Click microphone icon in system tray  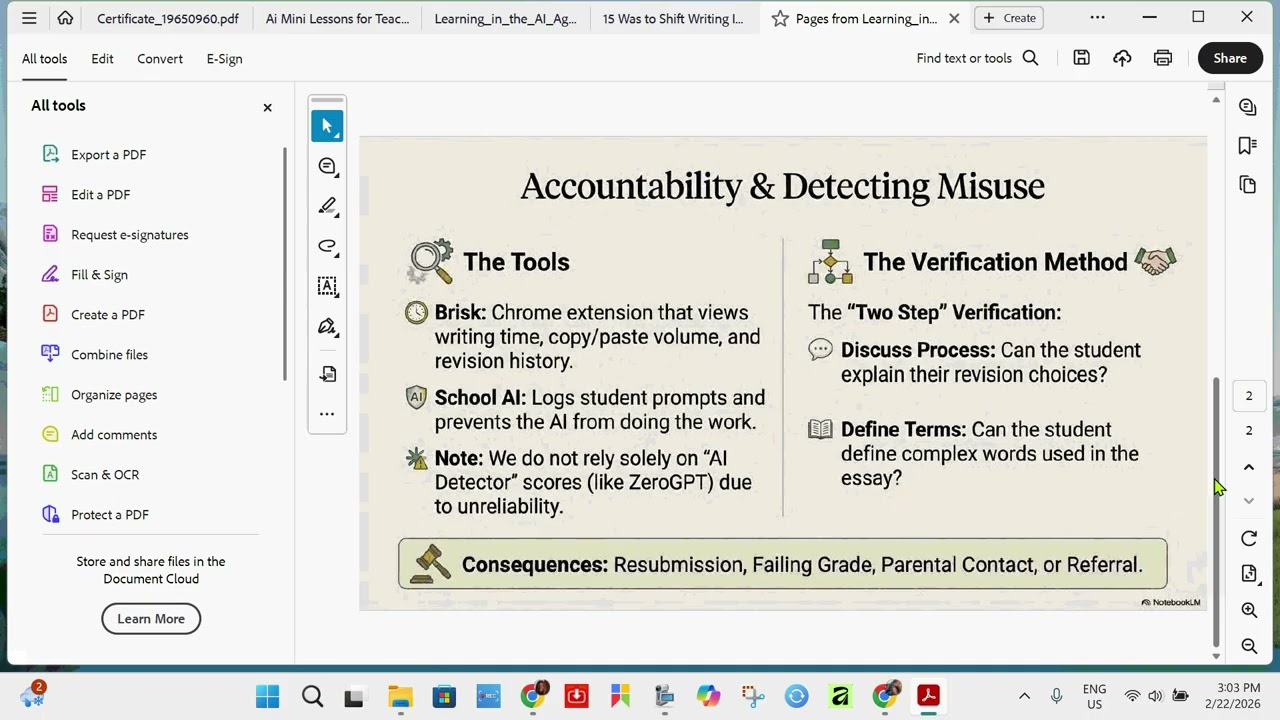click(x=1056, y=696)
